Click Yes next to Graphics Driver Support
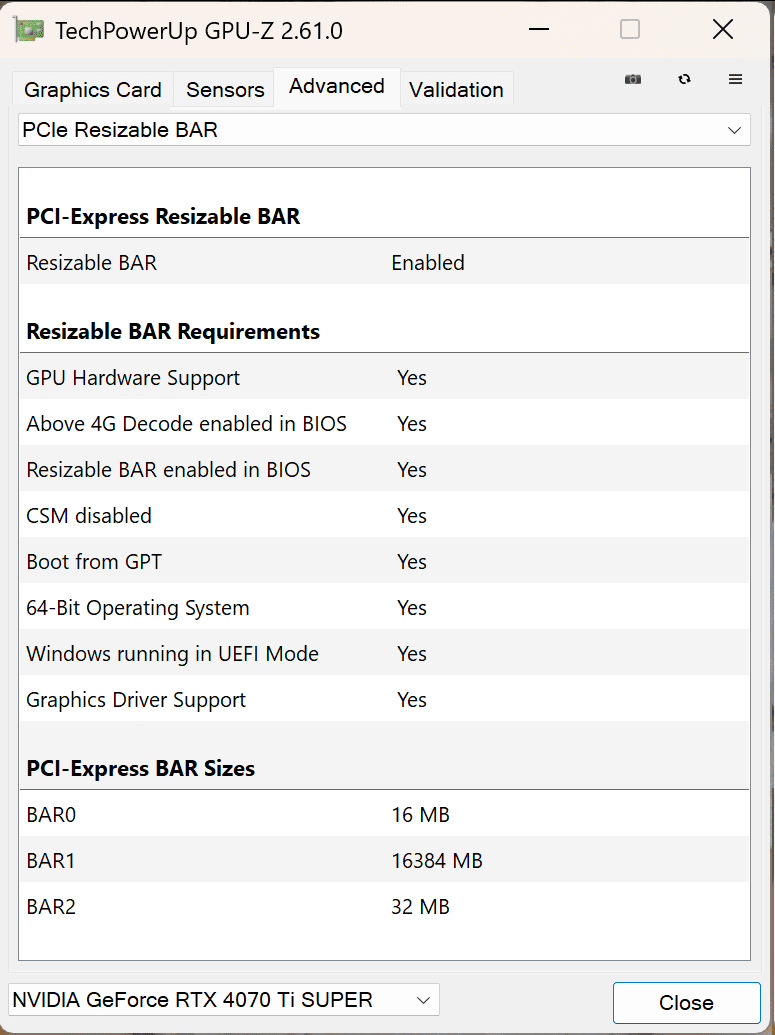The height and width of the screenshot is (1035, 775). tap(412, 700)
